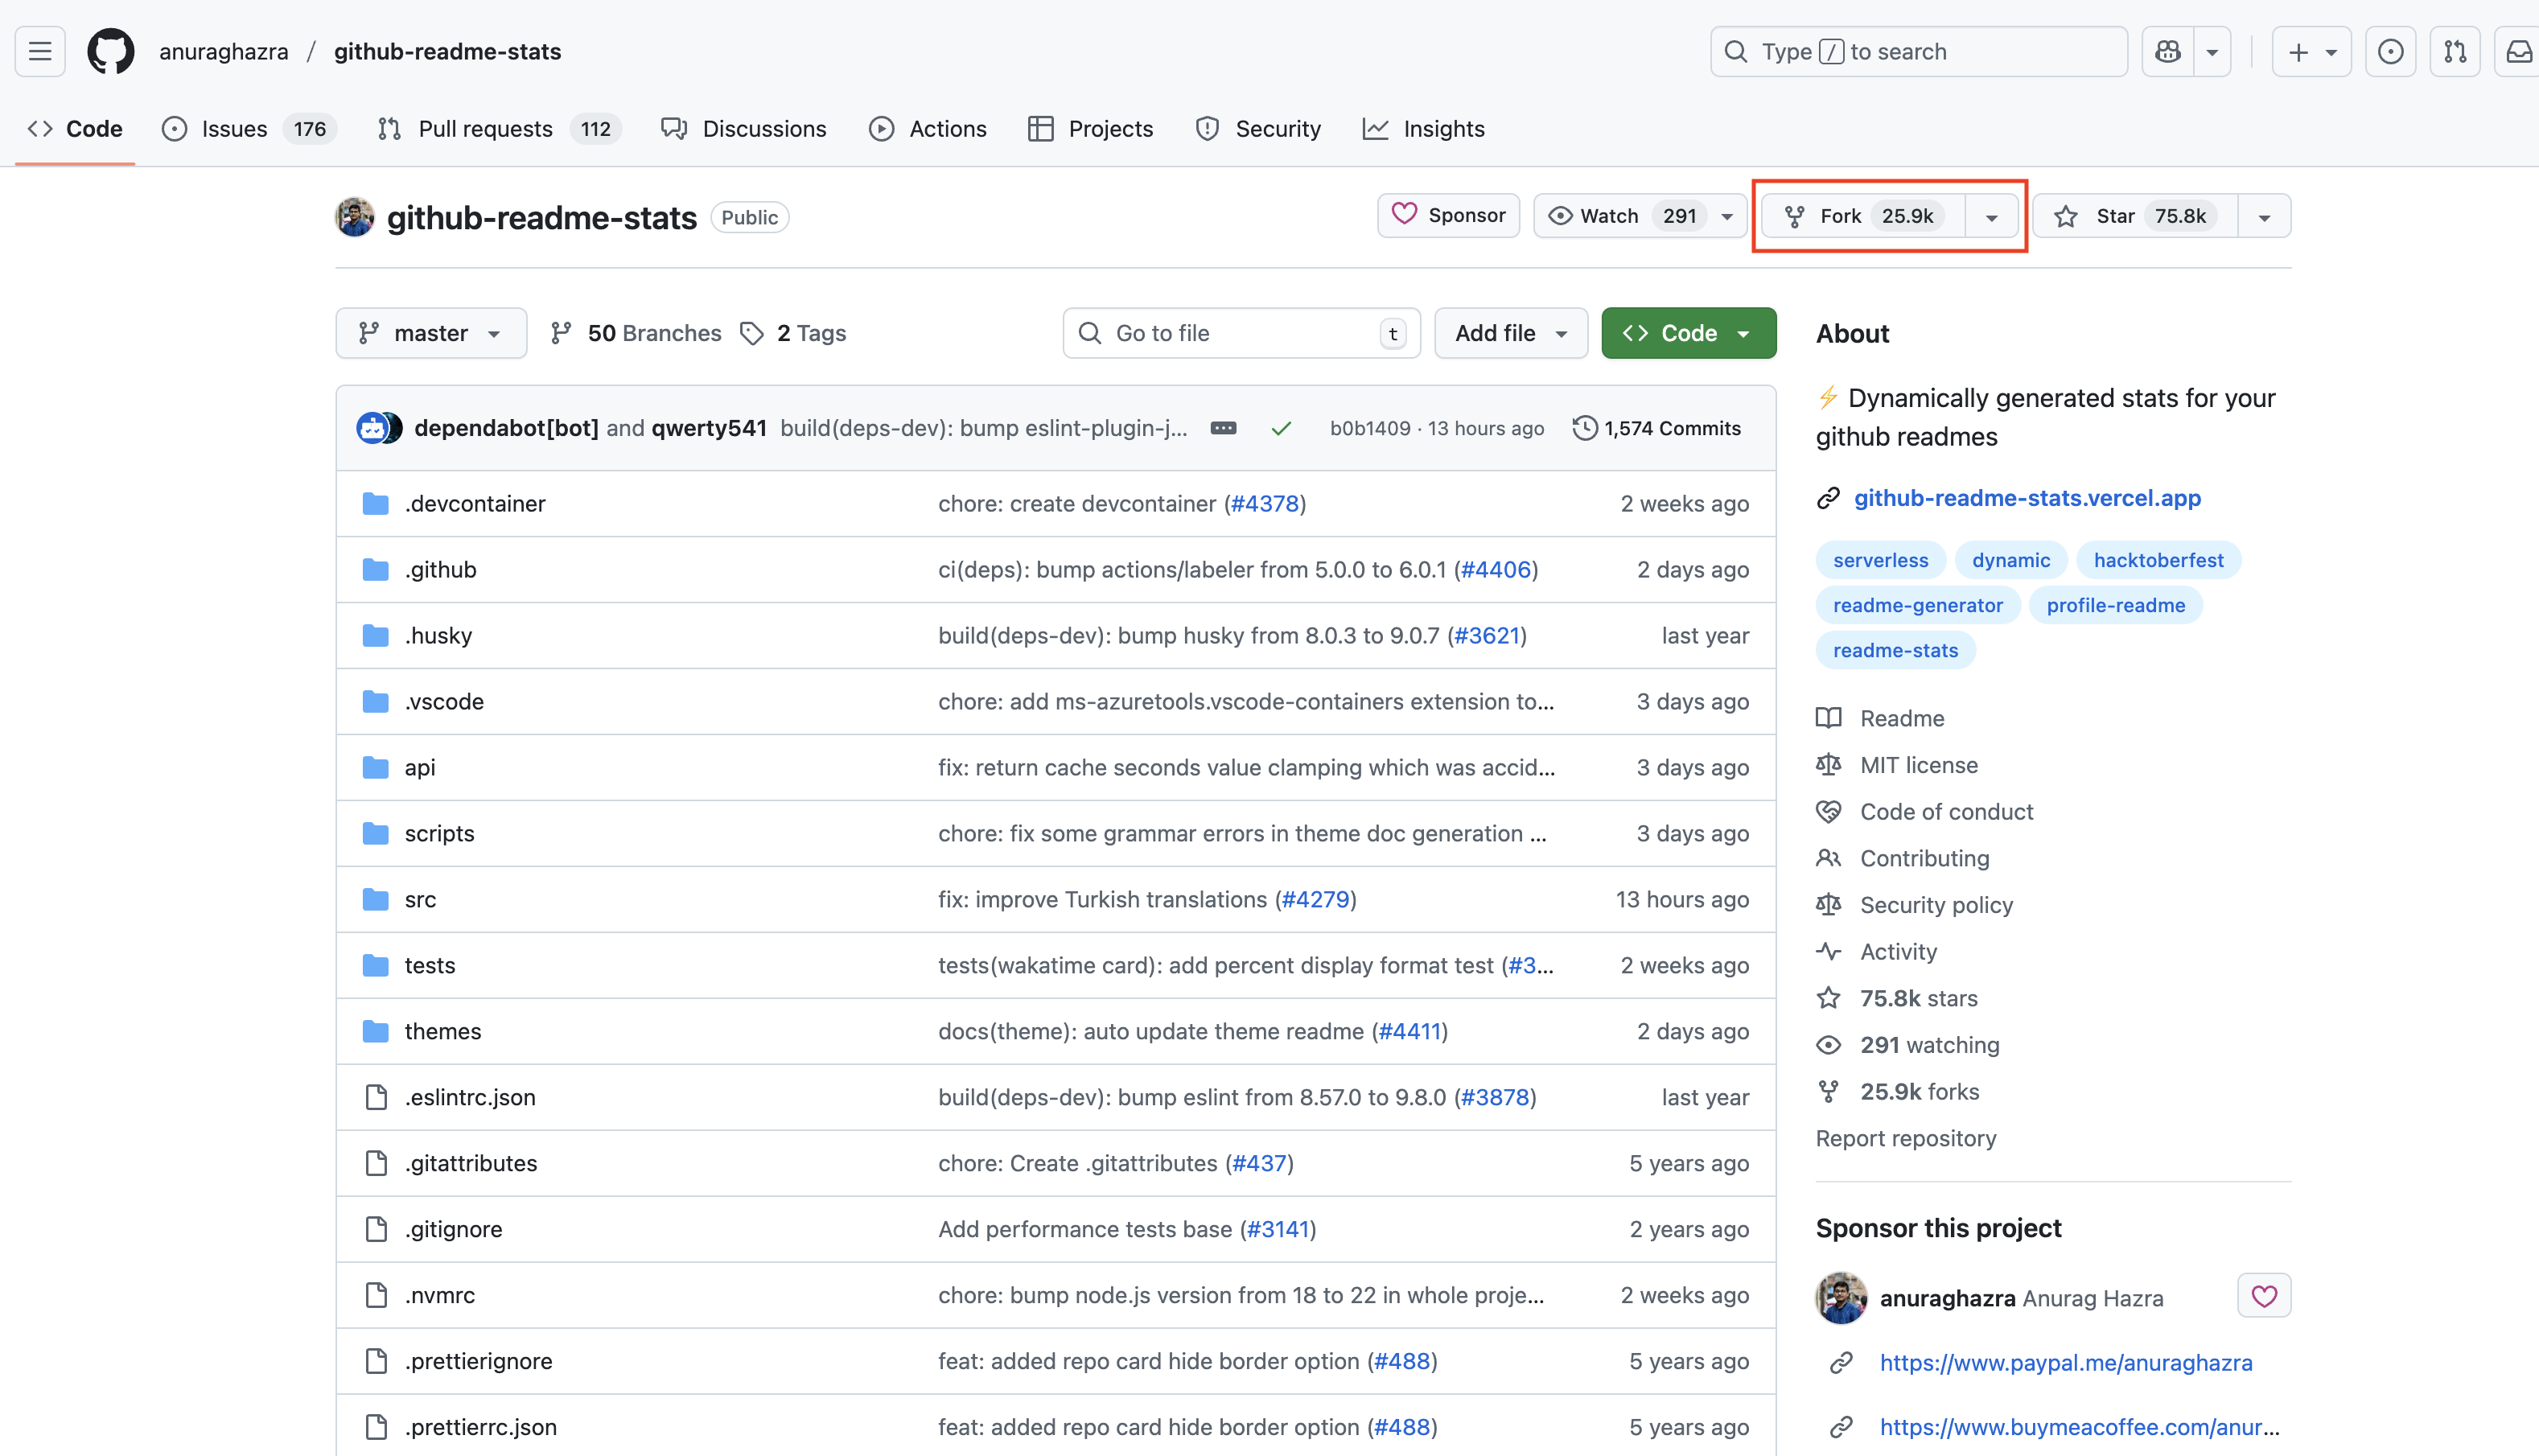Open the Watch notifications dropdown
The image size is (2539, 1456).
(x=1640, y=216)
